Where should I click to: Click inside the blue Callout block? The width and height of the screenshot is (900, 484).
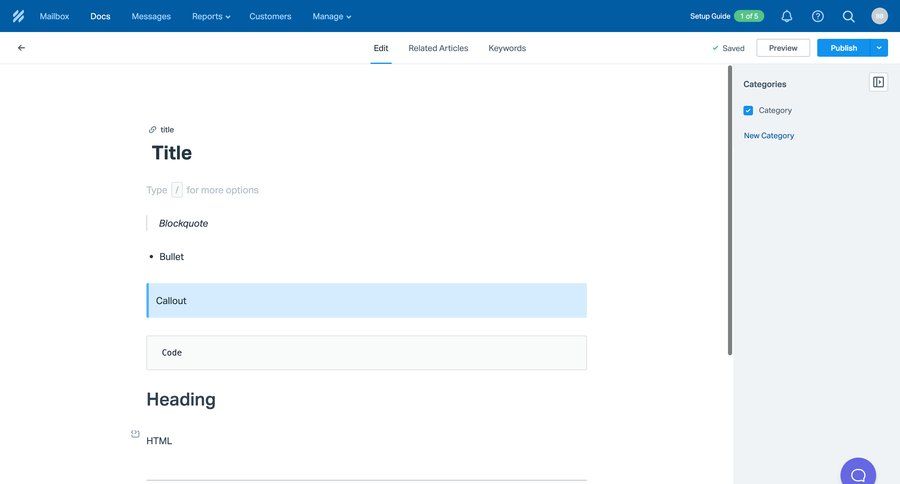366,300
